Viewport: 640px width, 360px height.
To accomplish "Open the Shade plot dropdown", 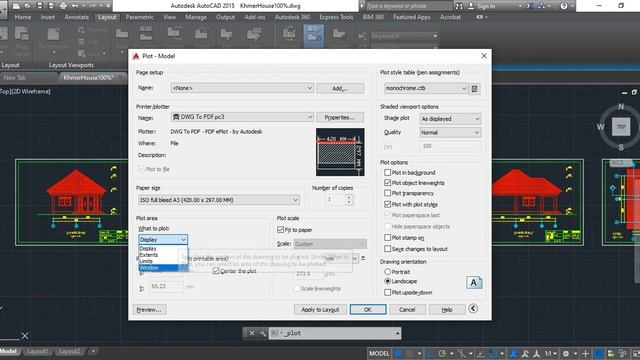I will pyautogui.click(x=450, y=119).
